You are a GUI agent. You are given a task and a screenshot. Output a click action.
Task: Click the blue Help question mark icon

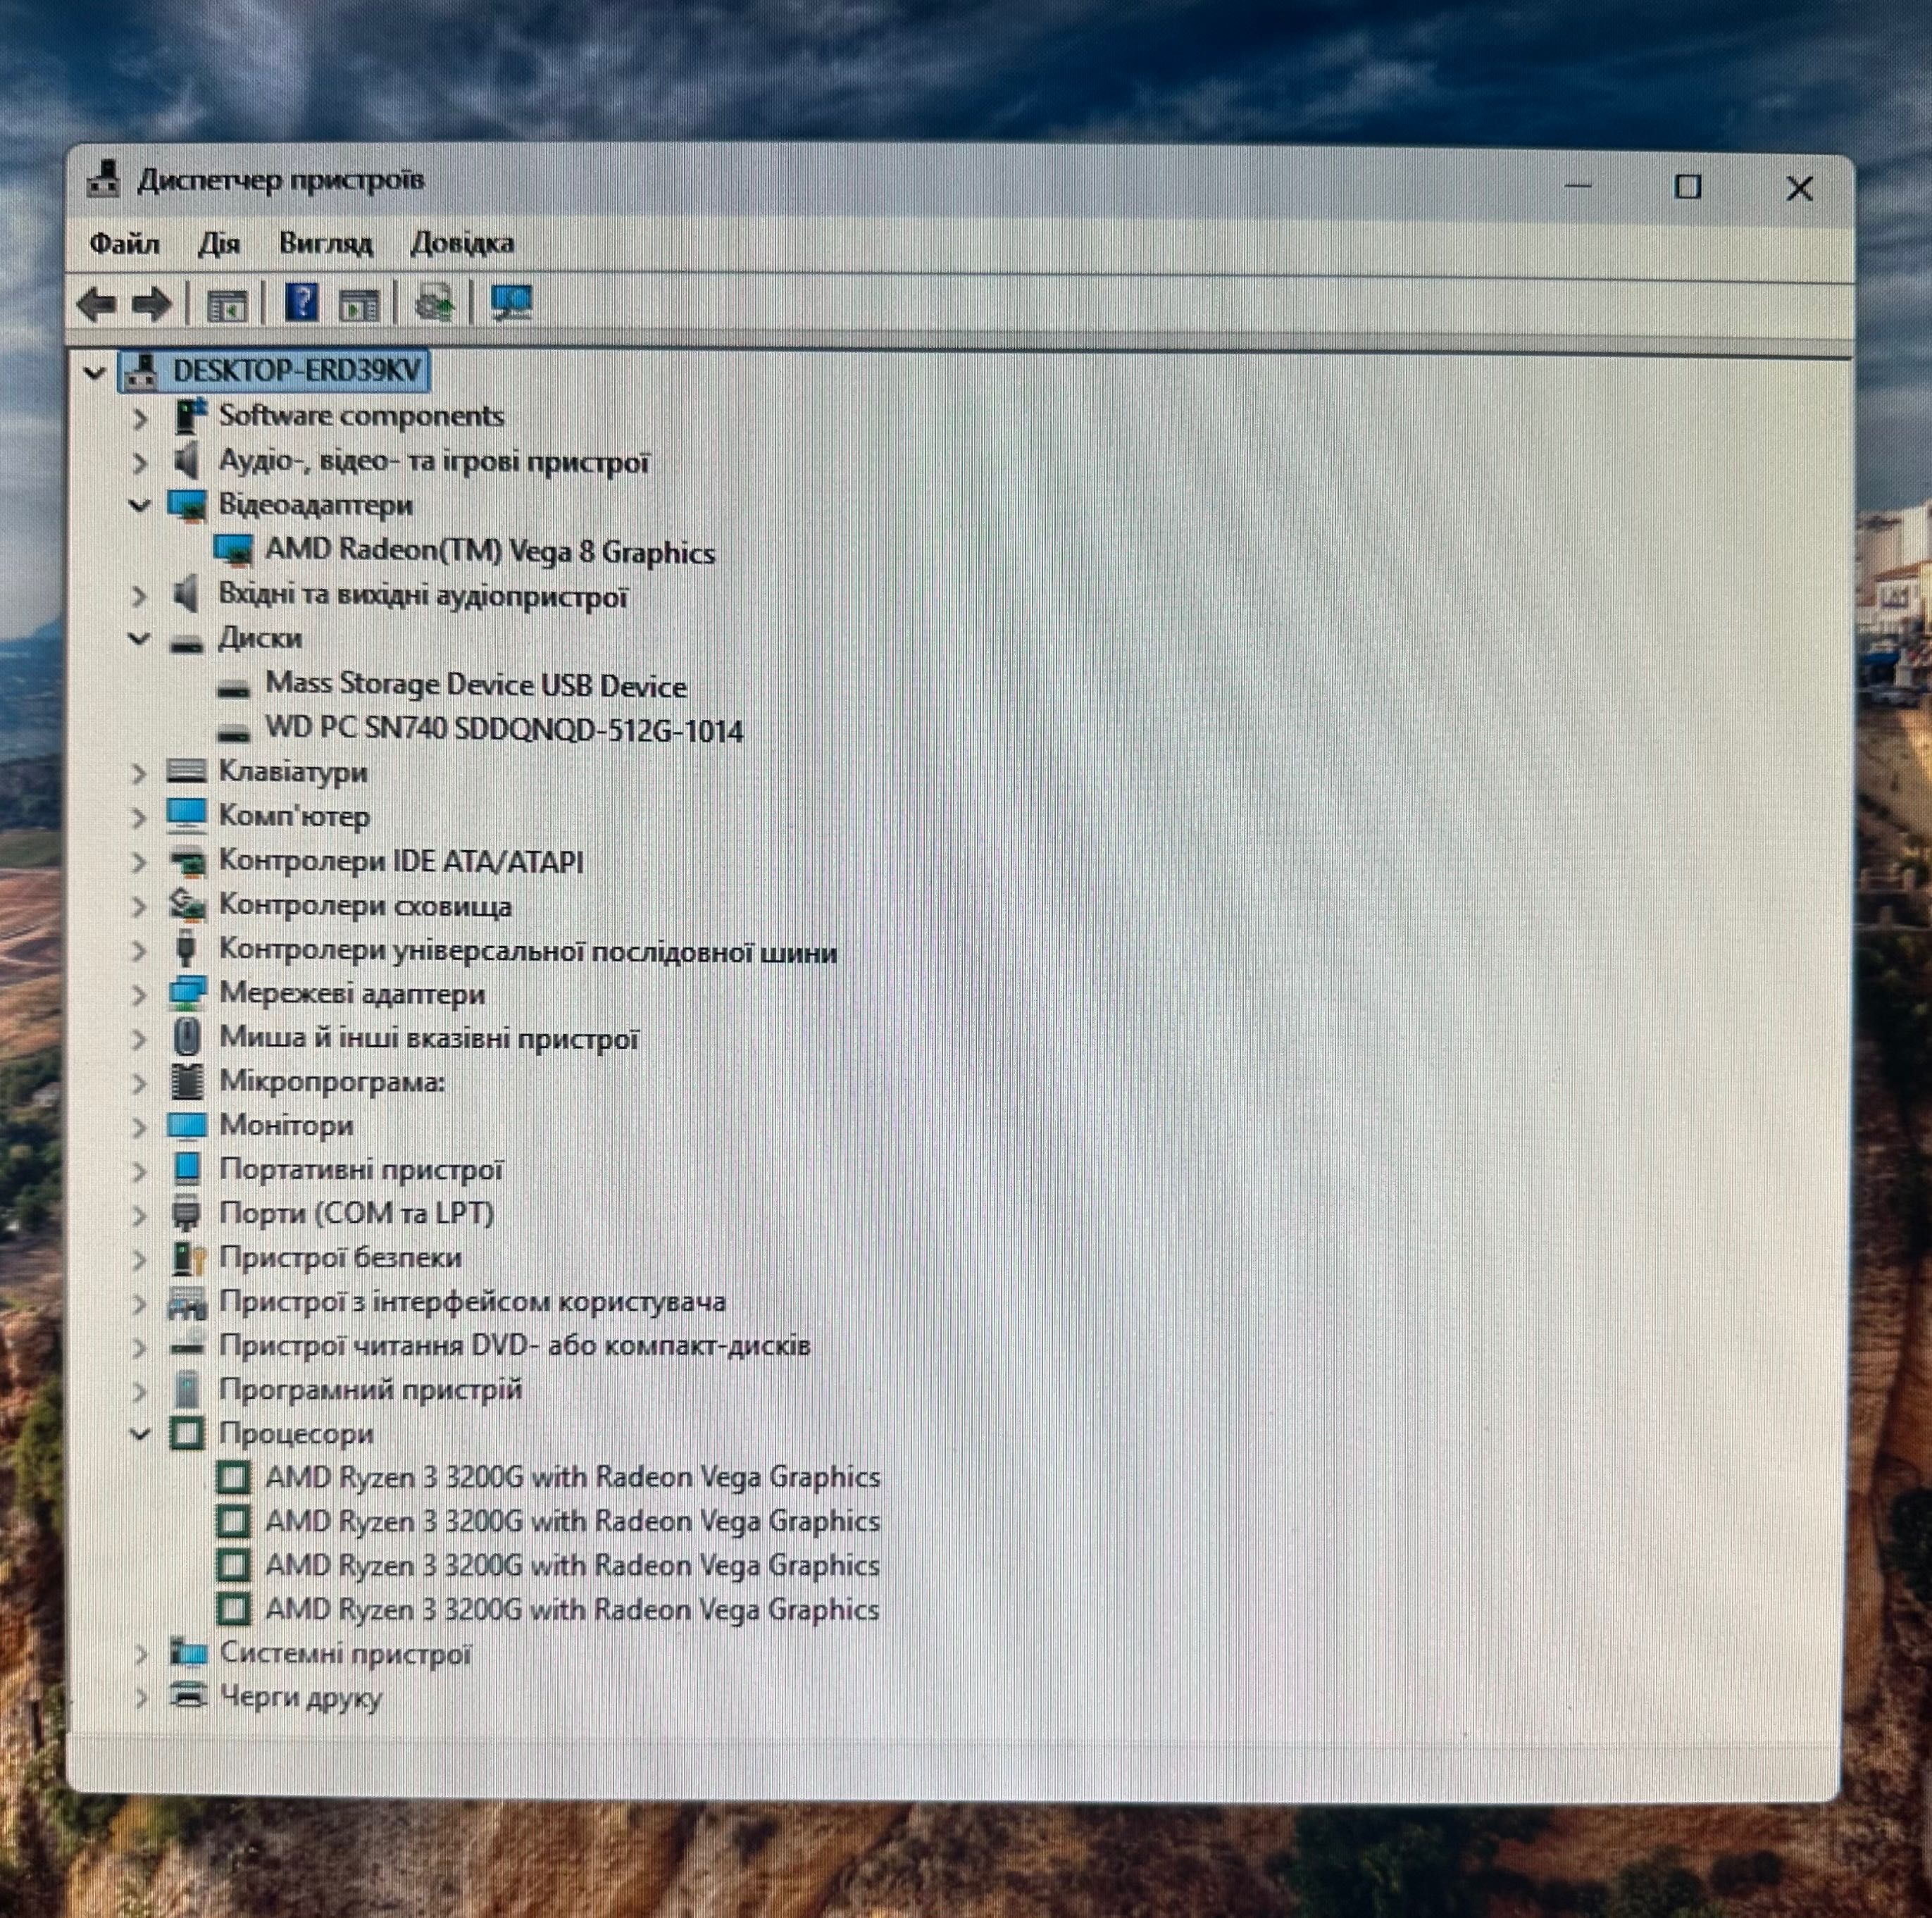click(x=302, y=302)
